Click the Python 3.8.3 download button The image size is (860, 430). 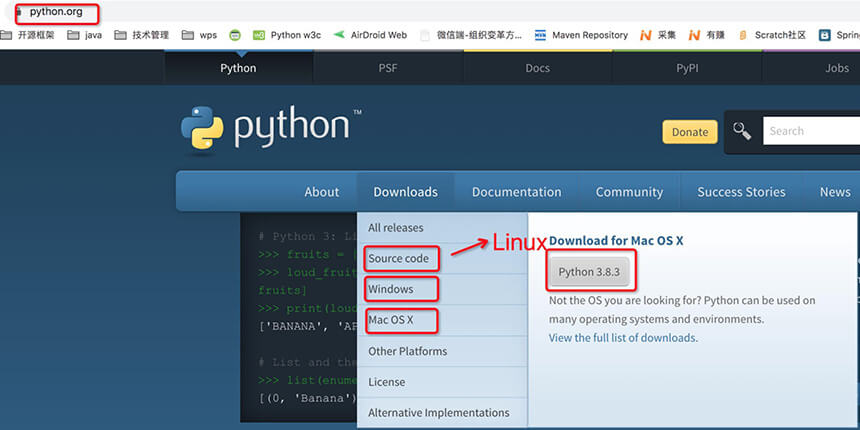click(x=589, y=272)
